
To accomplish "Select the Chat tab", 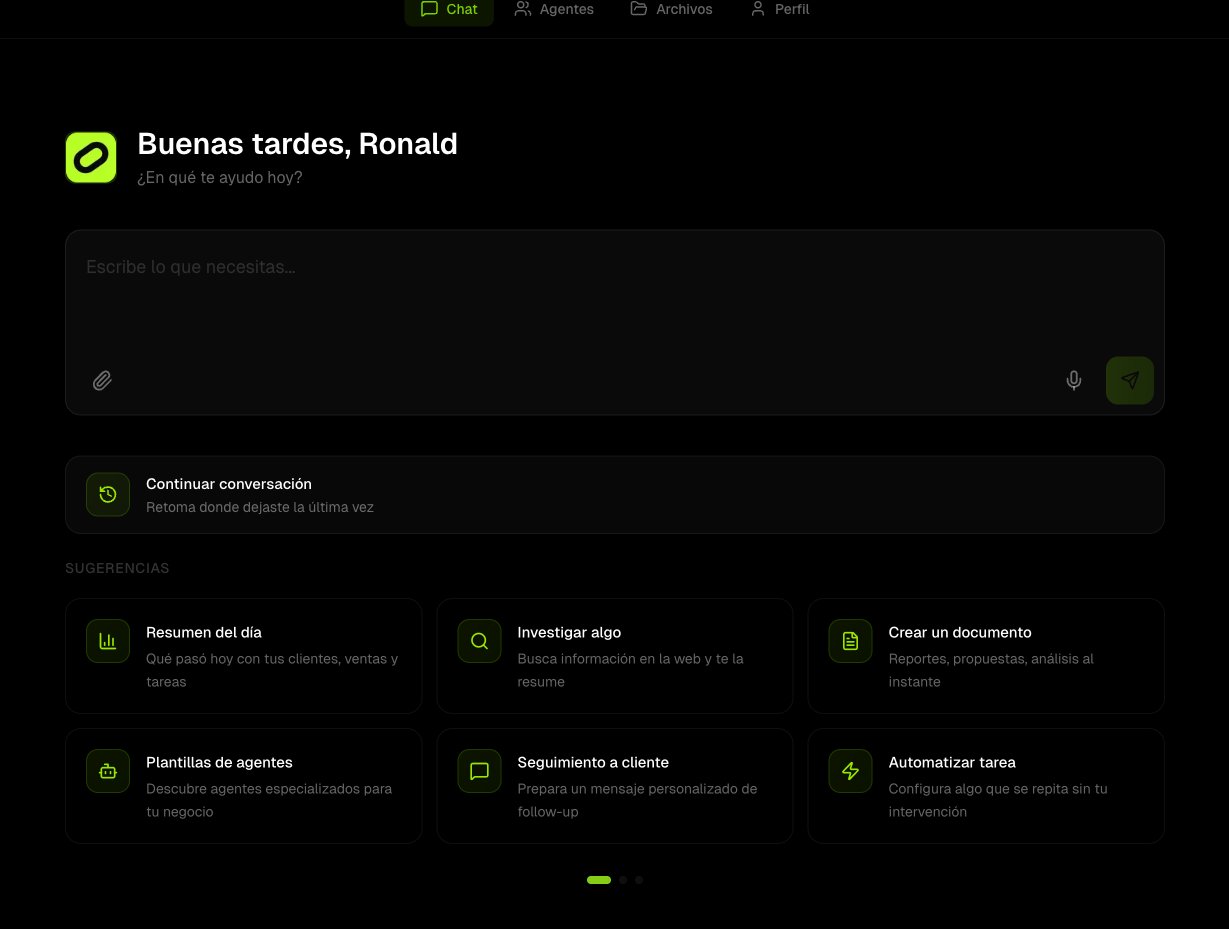I will 449,9.
